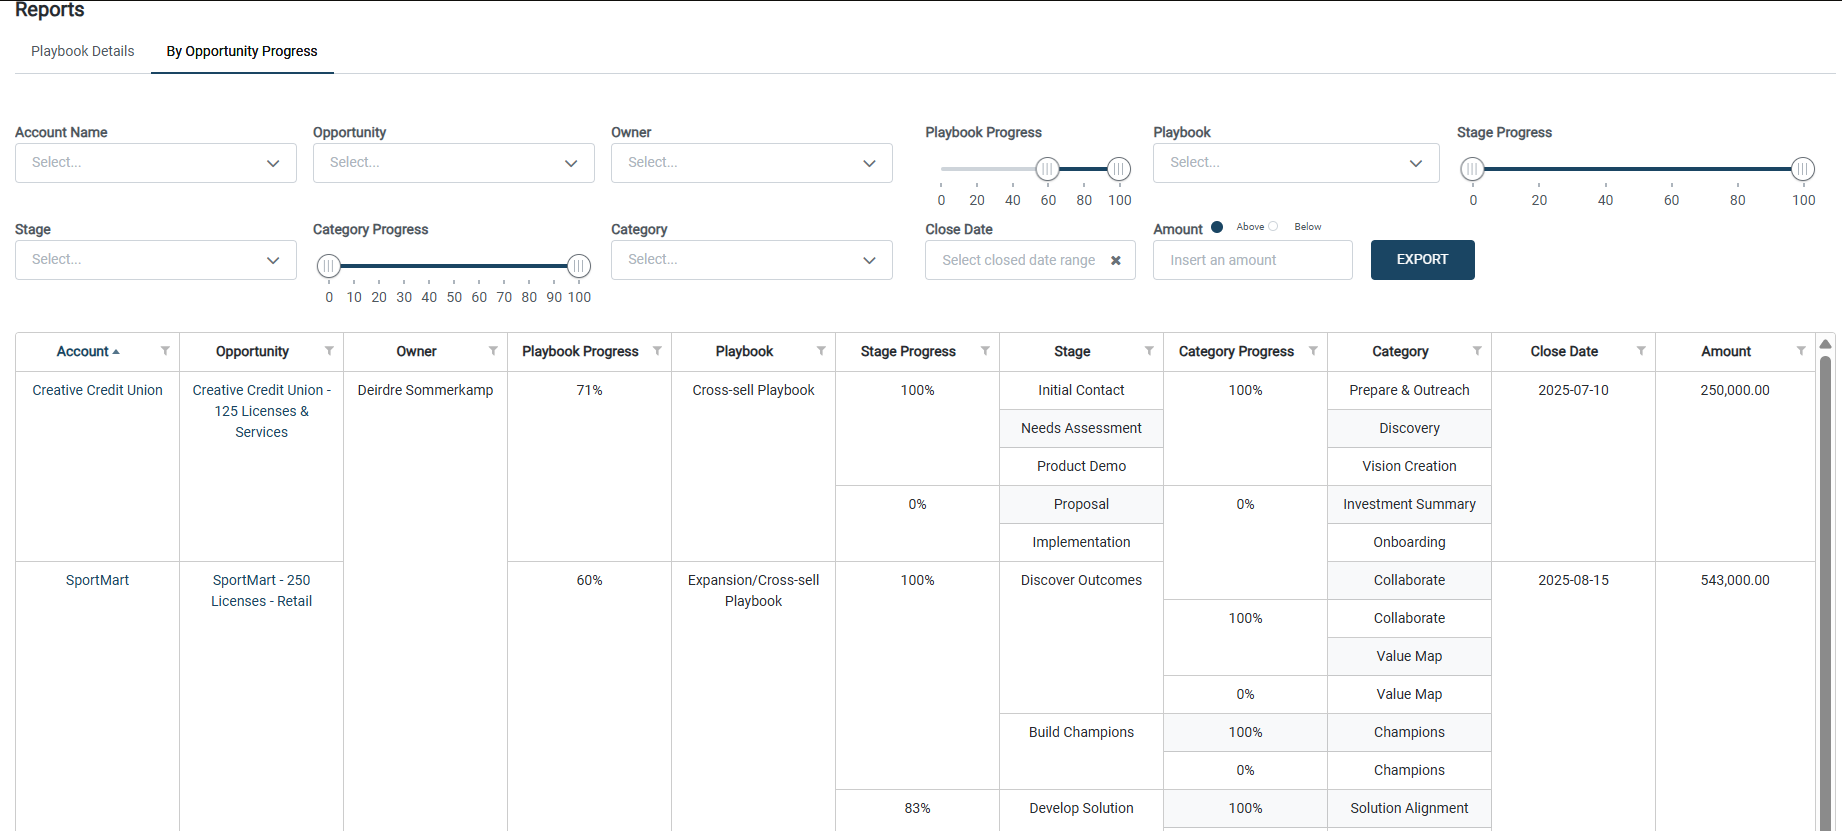Filter the Playbook Progress column
This screenshot has height=831, width=1842.
(x=657, y=351)
